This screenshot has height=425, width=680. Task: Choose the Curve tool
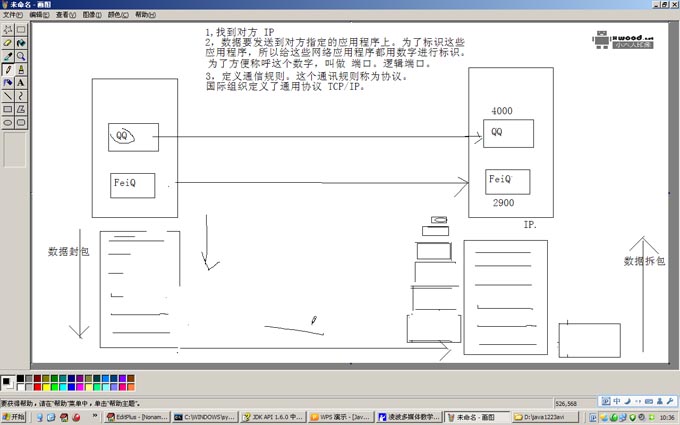pos(21,96)
